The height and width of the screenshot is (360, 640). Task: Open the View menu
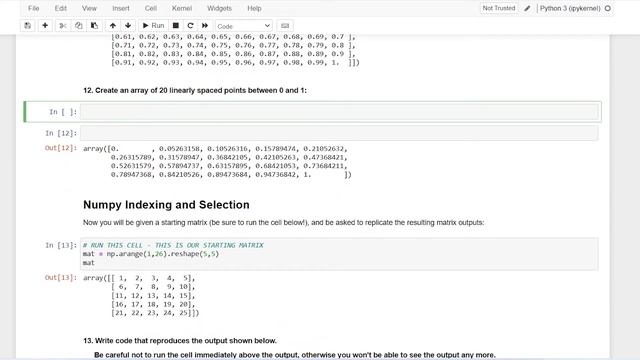89,8
